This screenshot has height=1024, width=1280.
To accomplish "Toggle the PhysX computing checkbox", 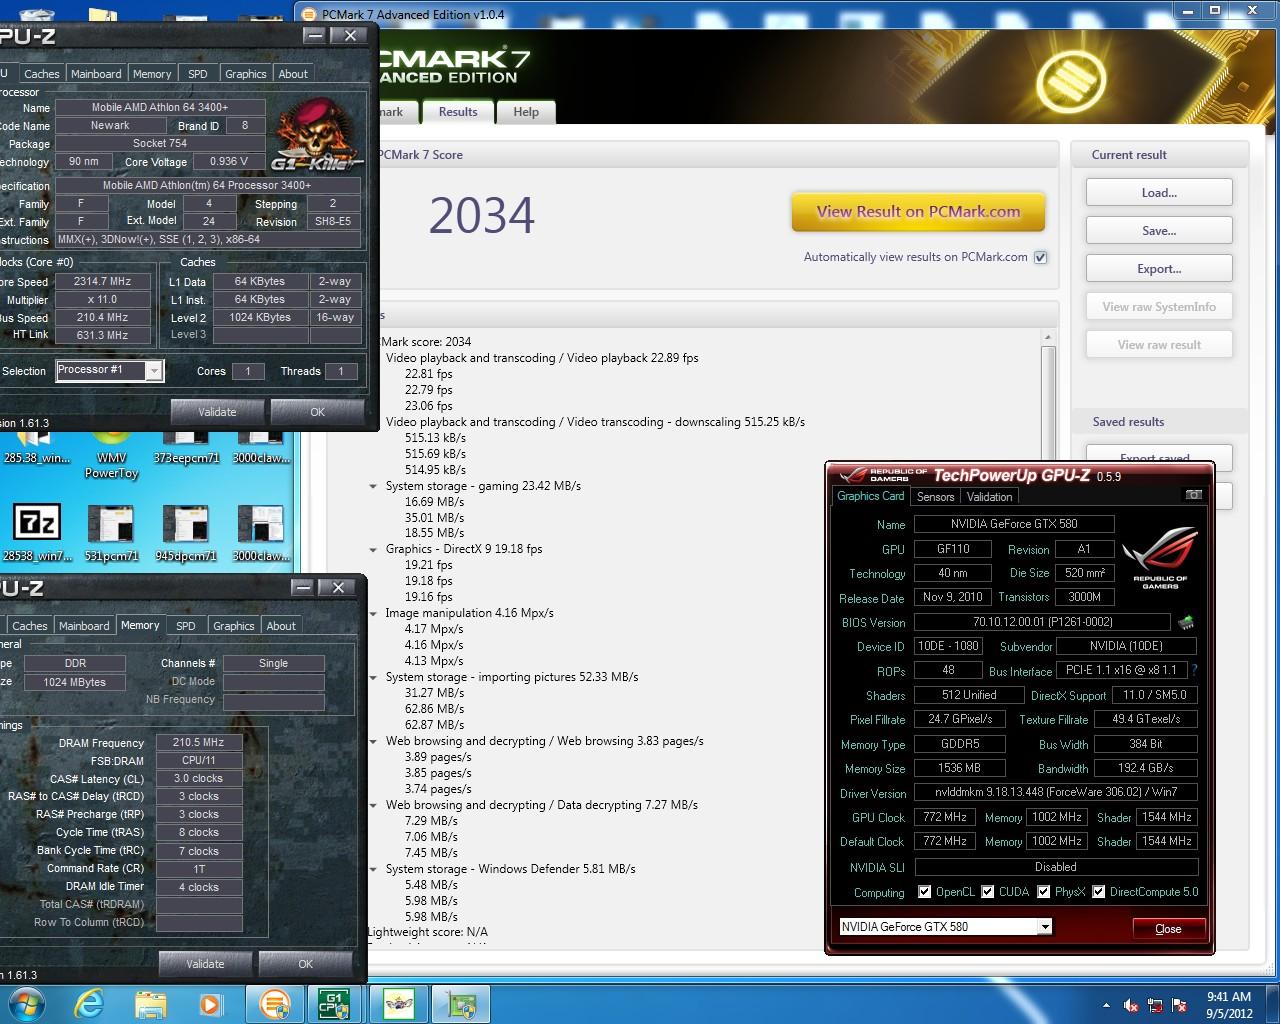I will pos(1044,891).
